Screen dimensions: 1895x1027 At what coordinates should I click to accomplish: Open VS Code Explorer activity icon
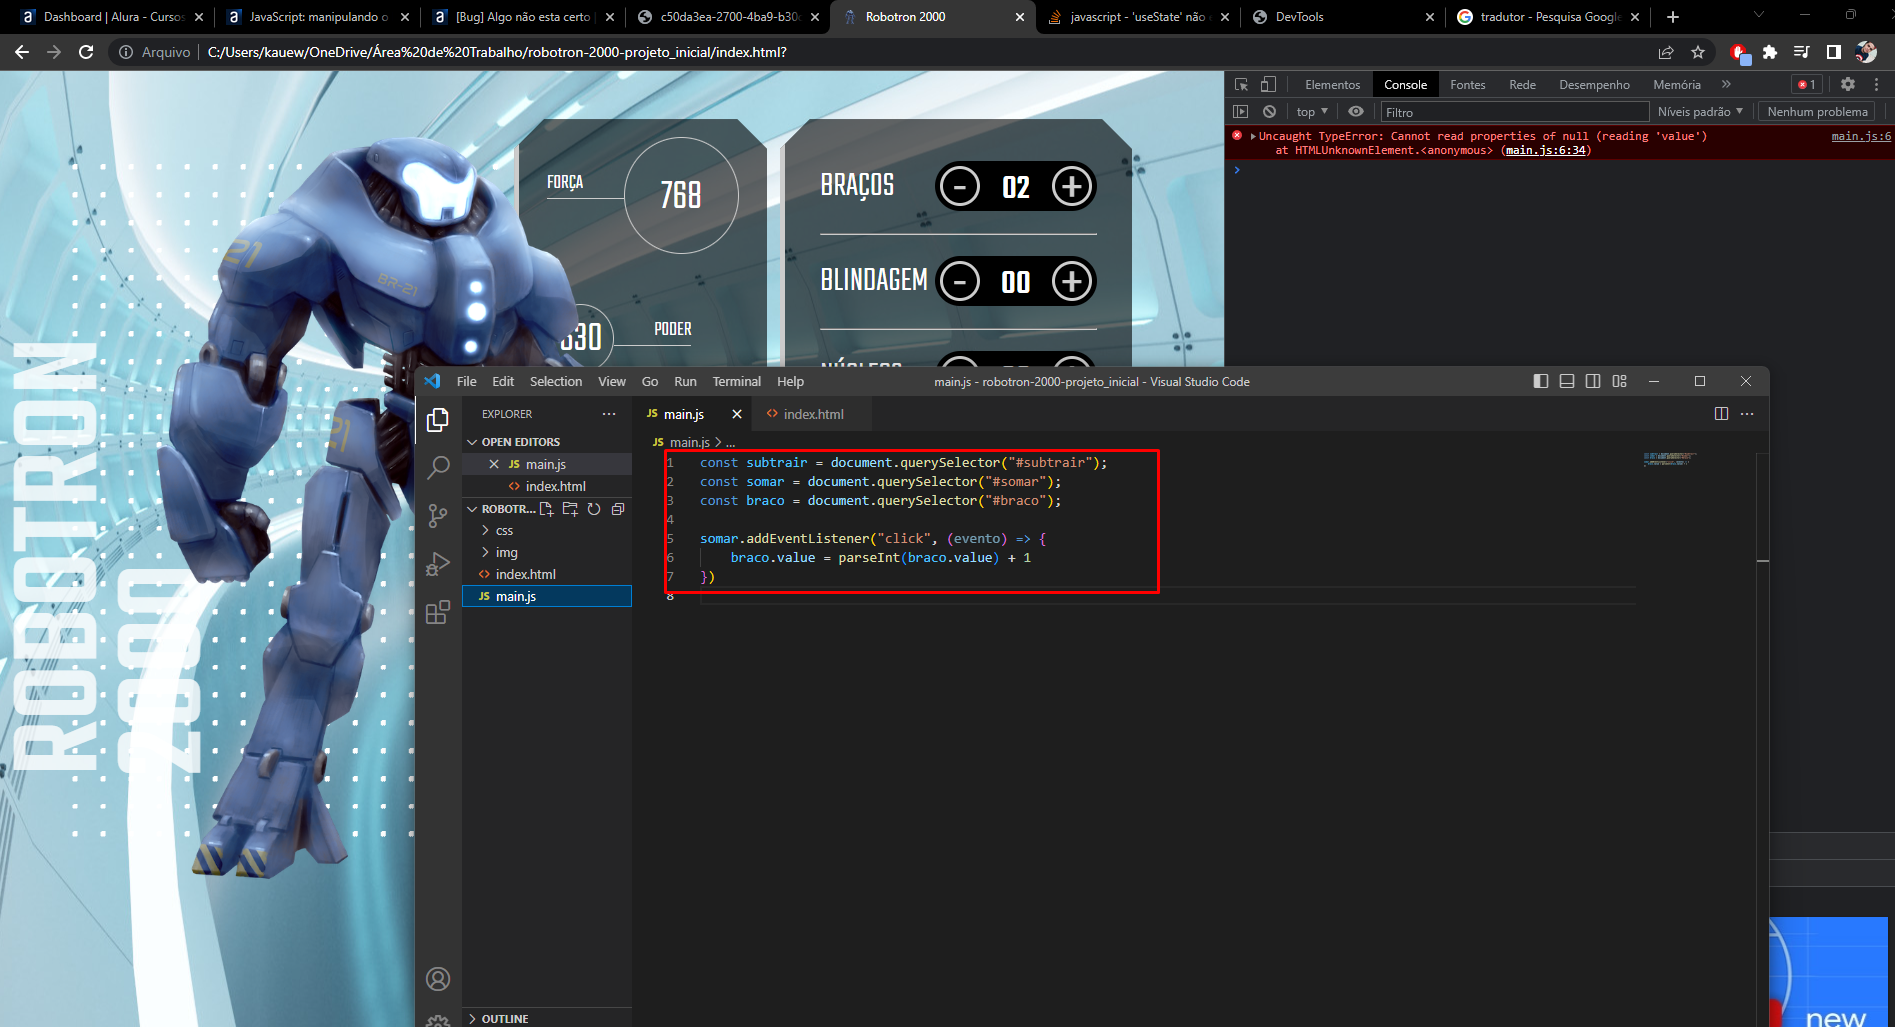(x=438, y=420)
